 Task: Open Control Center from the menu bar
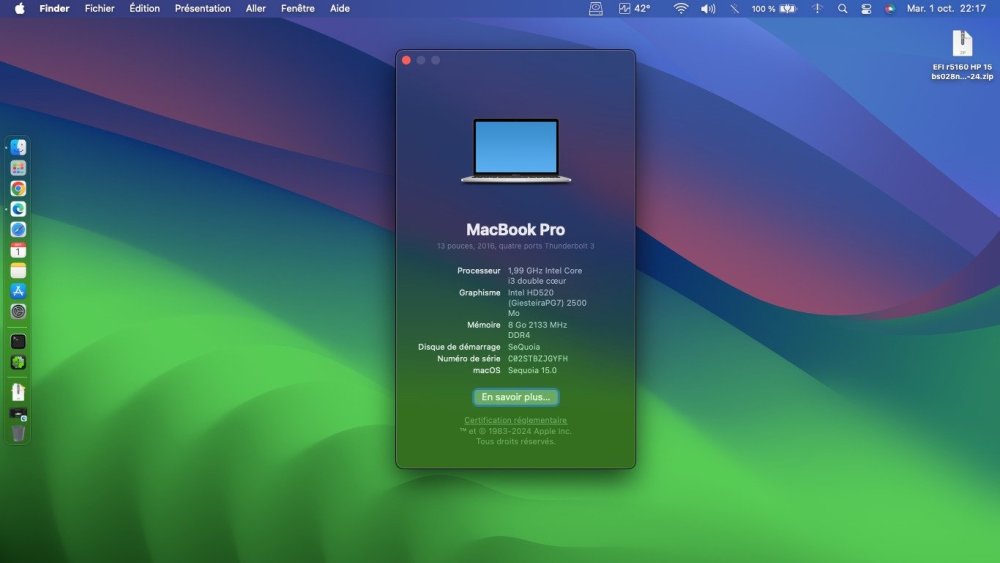[866, 8]
